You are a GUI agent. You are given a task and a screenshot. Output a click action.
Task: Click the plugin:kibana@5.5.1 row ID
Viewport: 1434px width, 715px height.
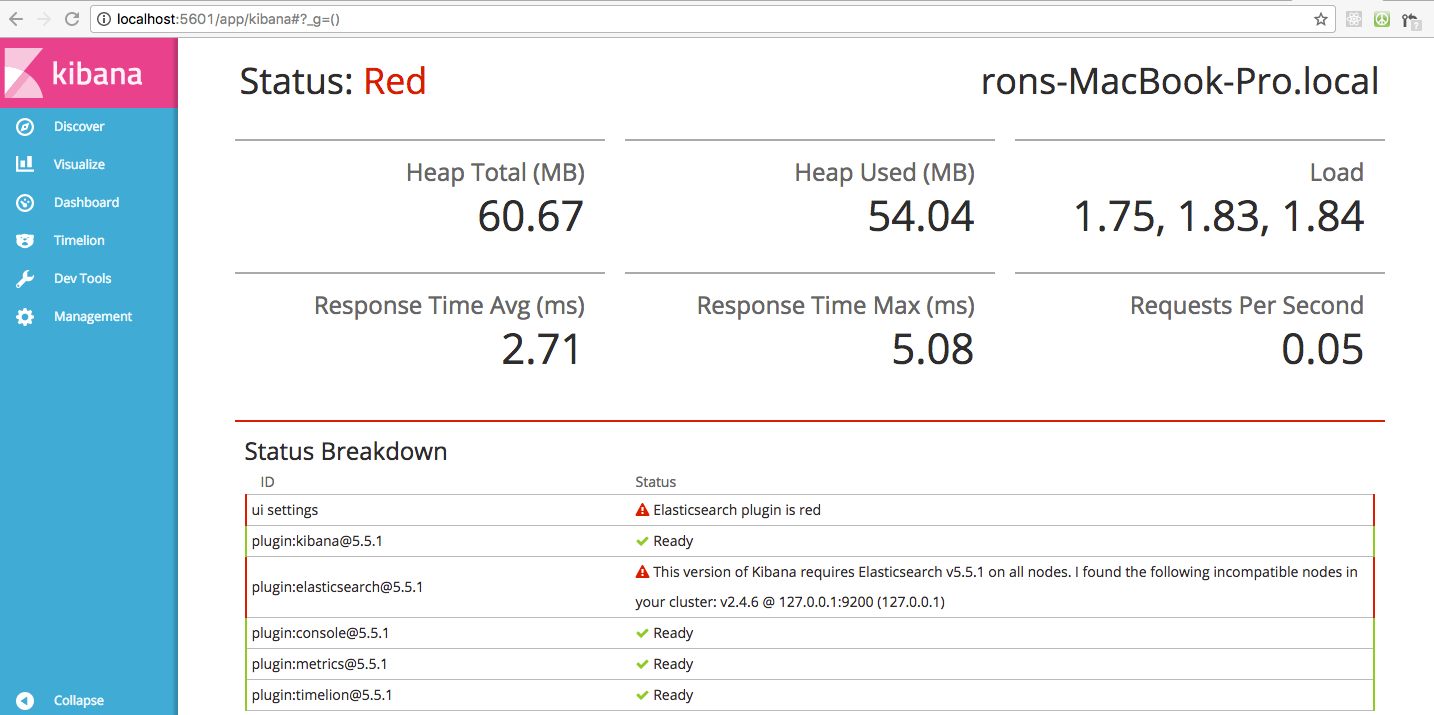317,541
